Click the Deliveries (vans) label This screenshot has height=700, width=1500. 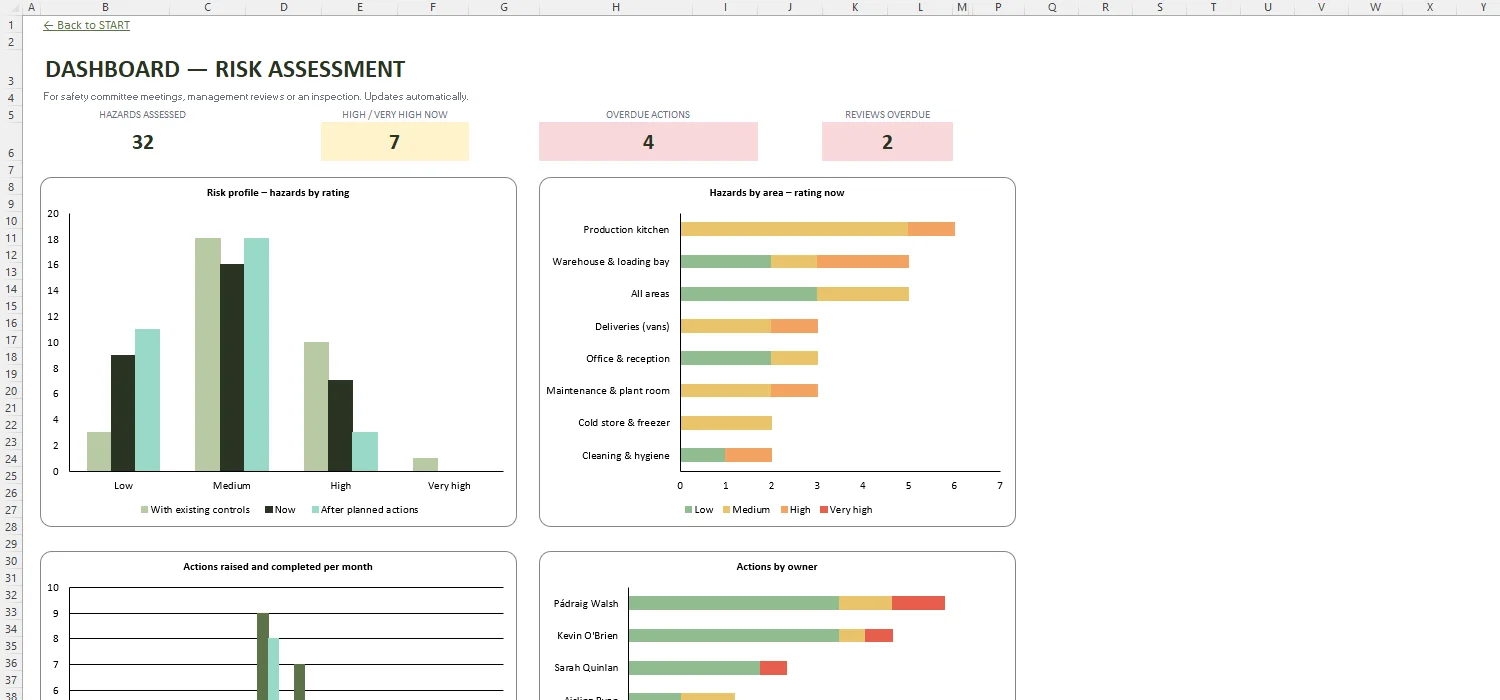tap(632, 326)
